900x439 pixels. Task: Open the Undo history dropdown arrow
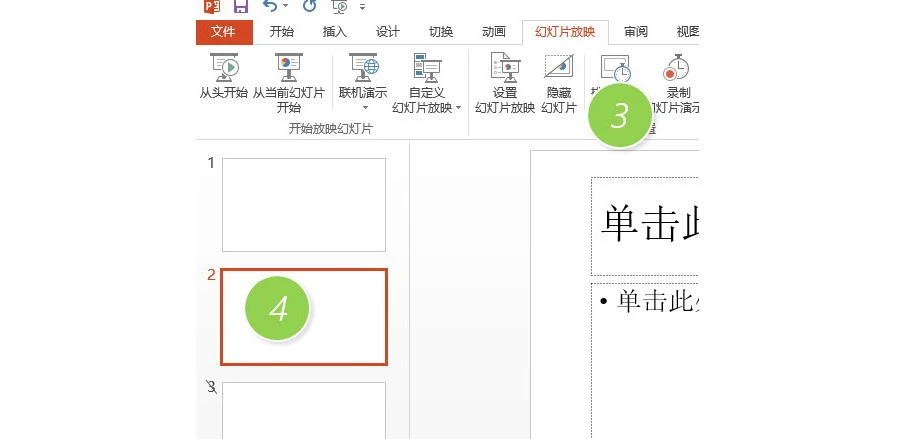285,6
